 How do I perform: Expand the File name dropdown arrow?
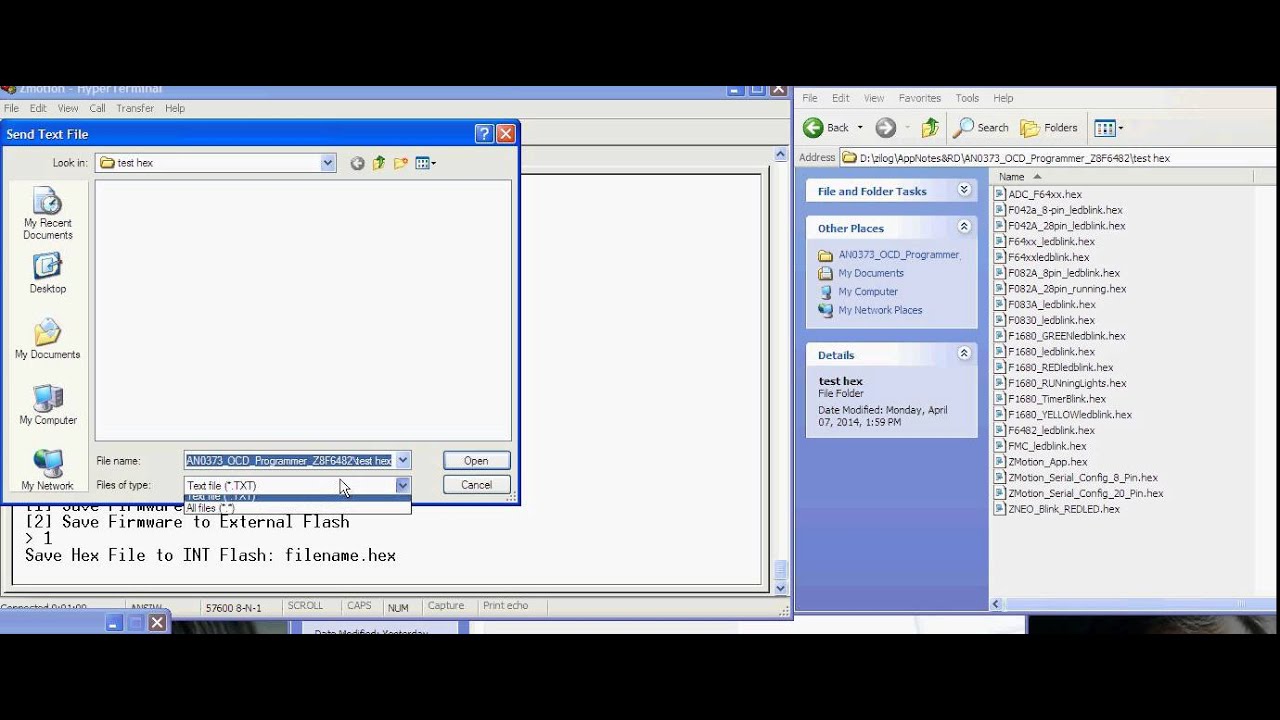(x=402, y=461)
